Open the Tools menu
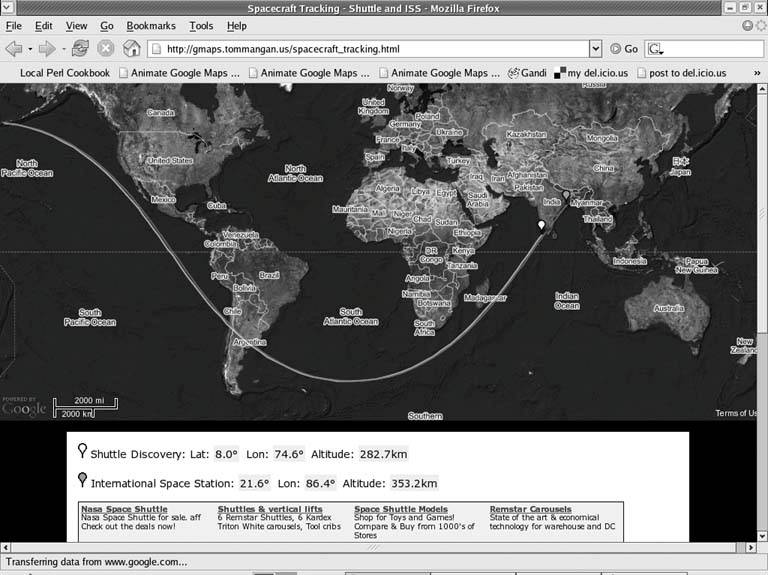768x575 pixels. pos(201,25)
